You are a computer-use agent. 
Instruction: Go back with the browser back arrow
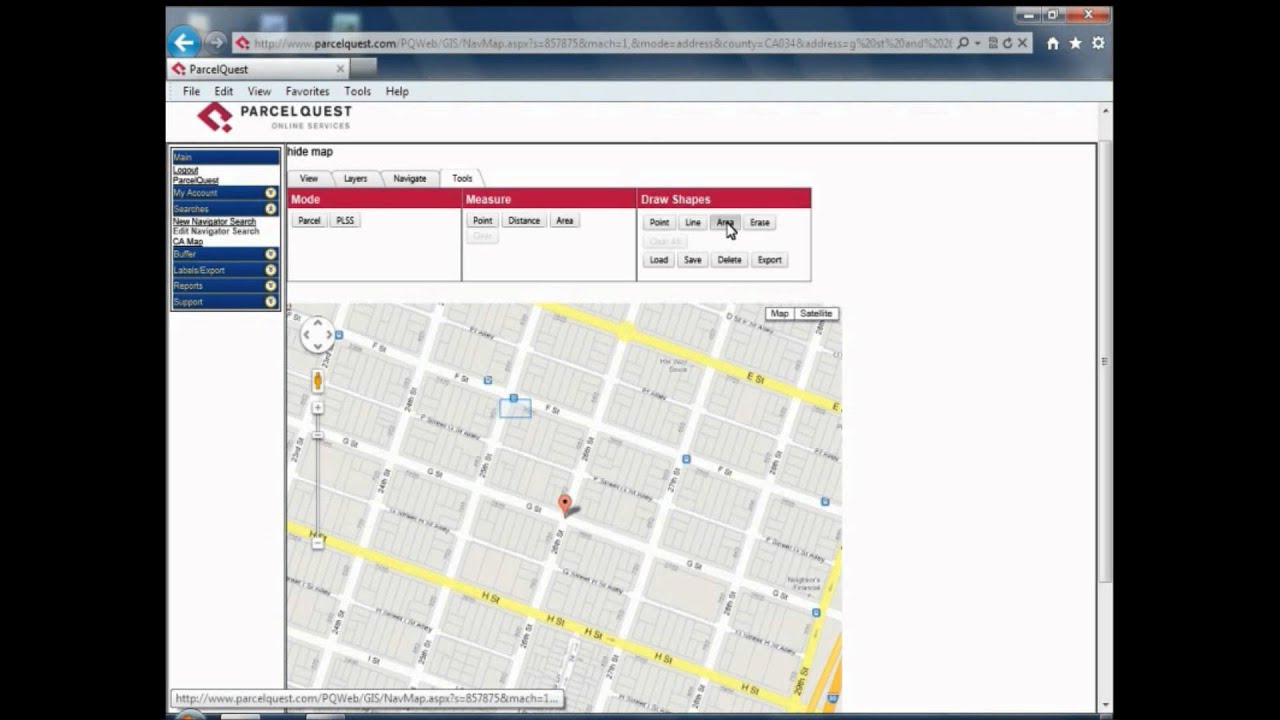click(x=183, y=42)
